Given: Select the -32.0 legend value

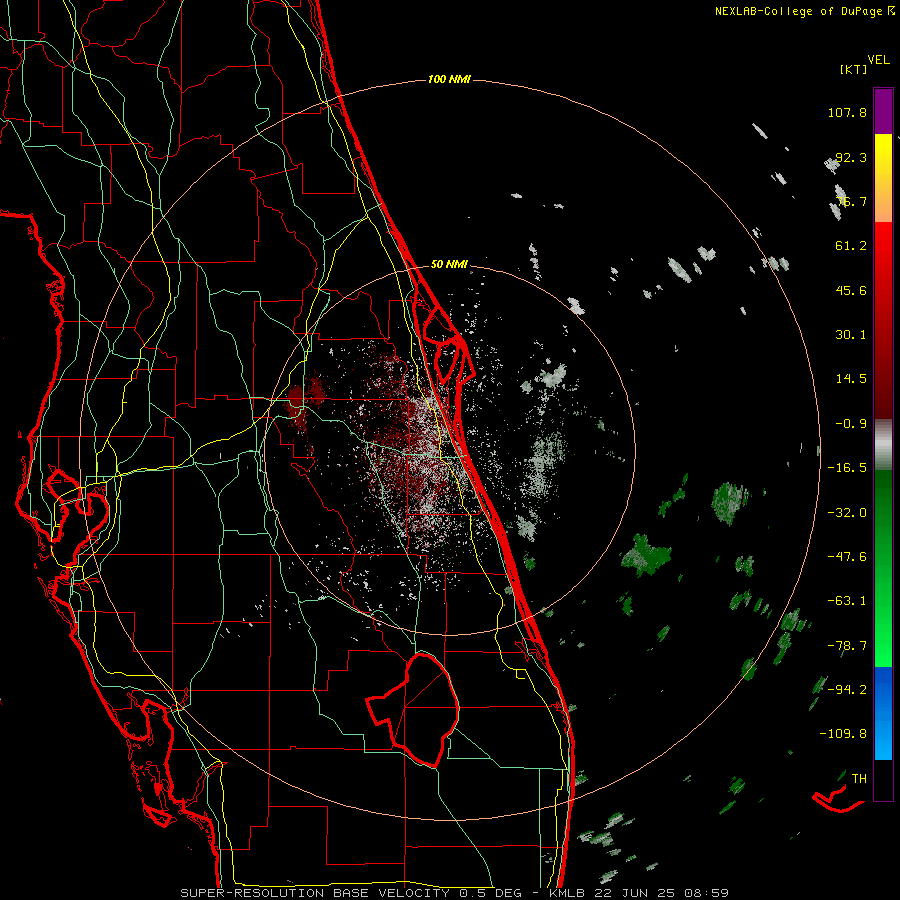Looking at the screenshot, I should tap(847, 513).
